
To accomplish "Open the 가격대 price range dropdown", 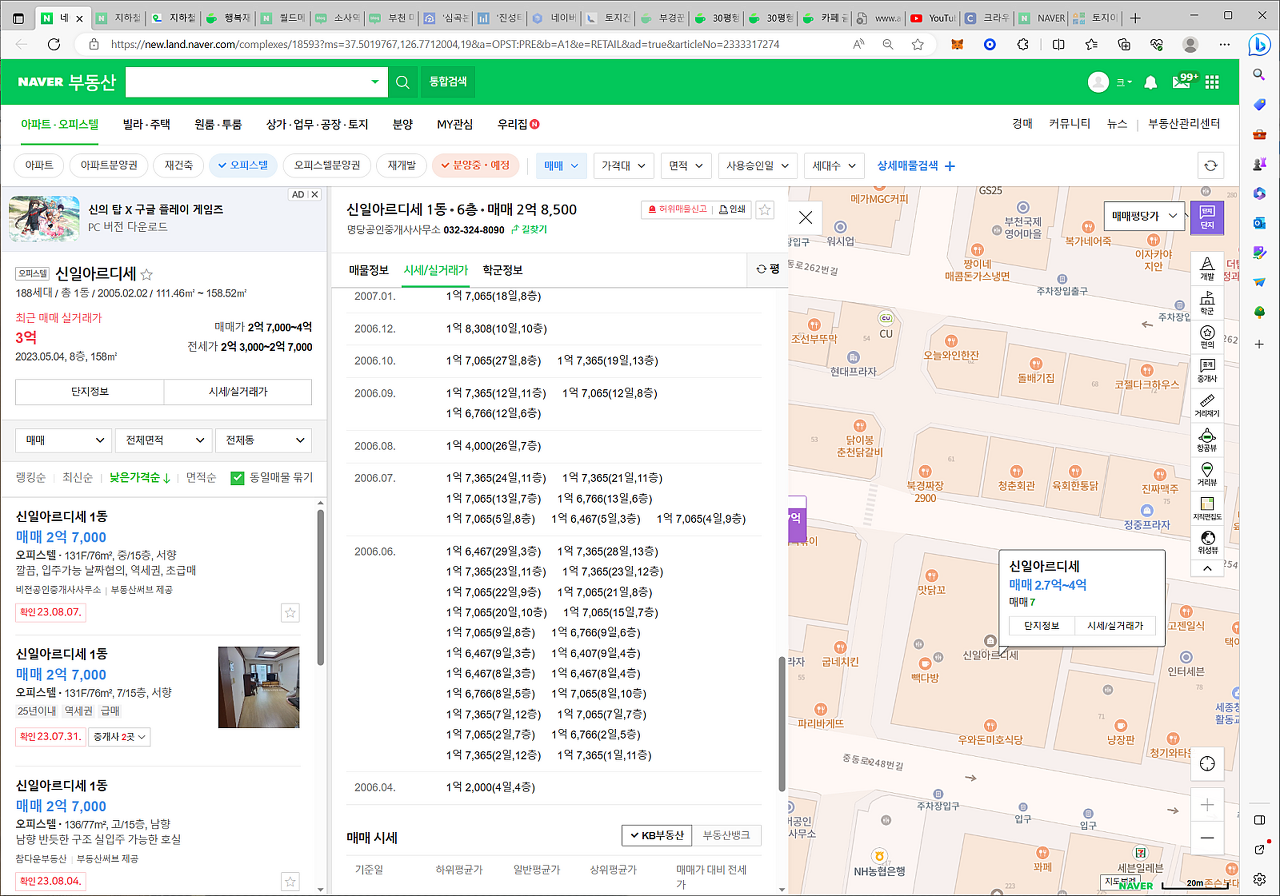I will pyautogui.click(x=624, y=166).
